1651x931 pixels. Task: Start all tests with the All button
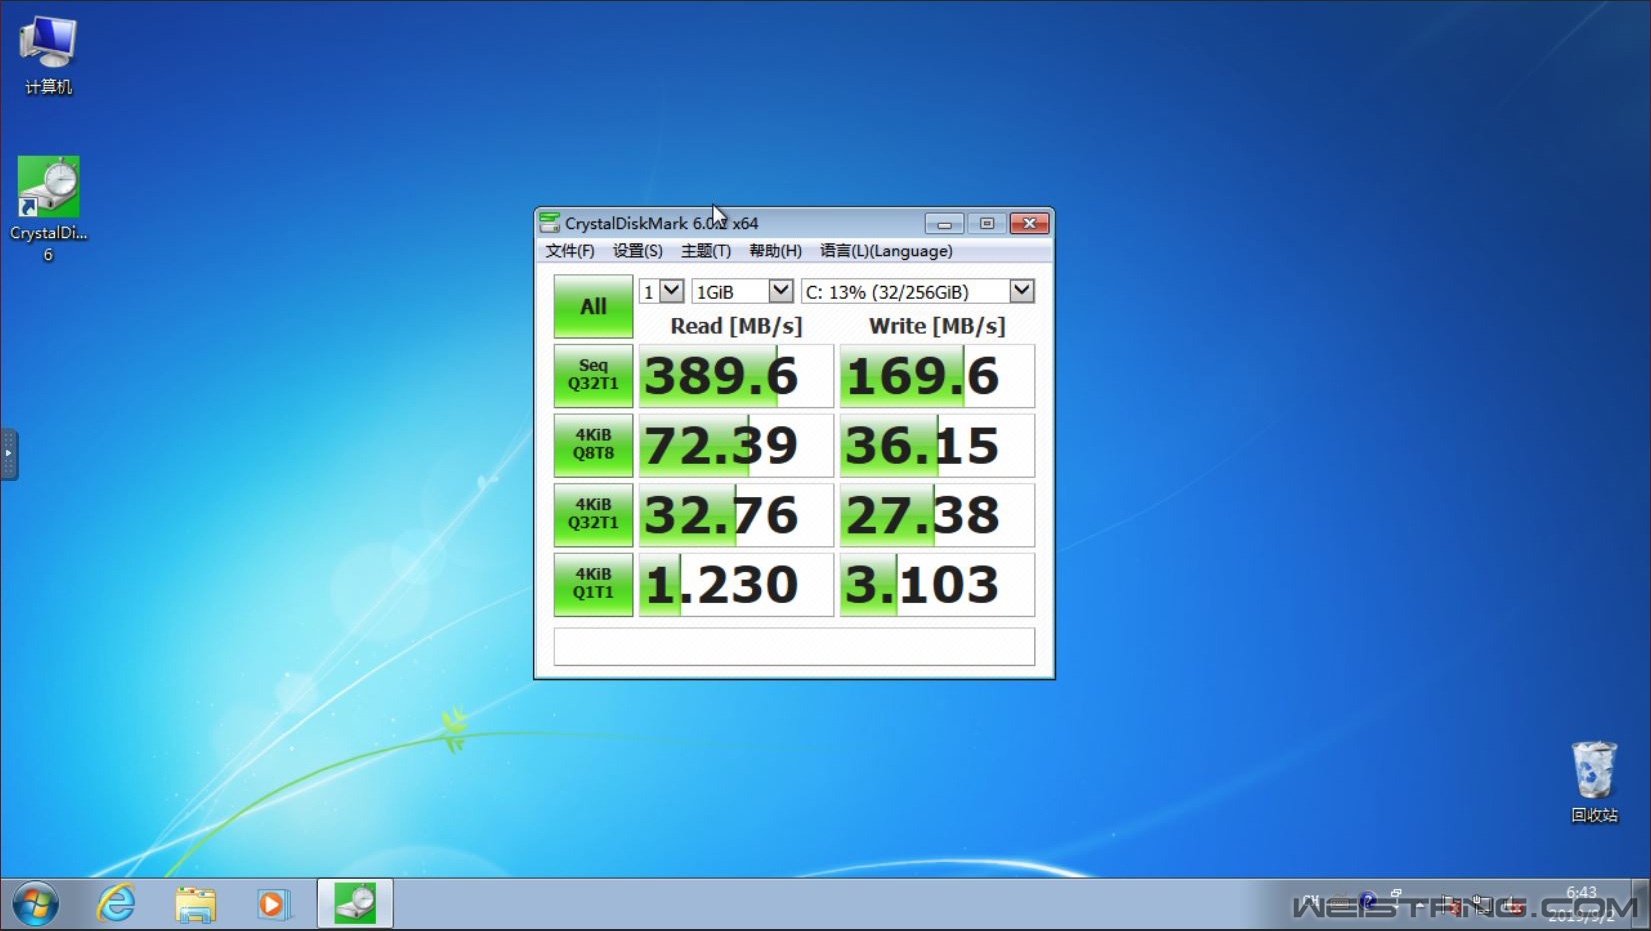click(x=592, y=305)
